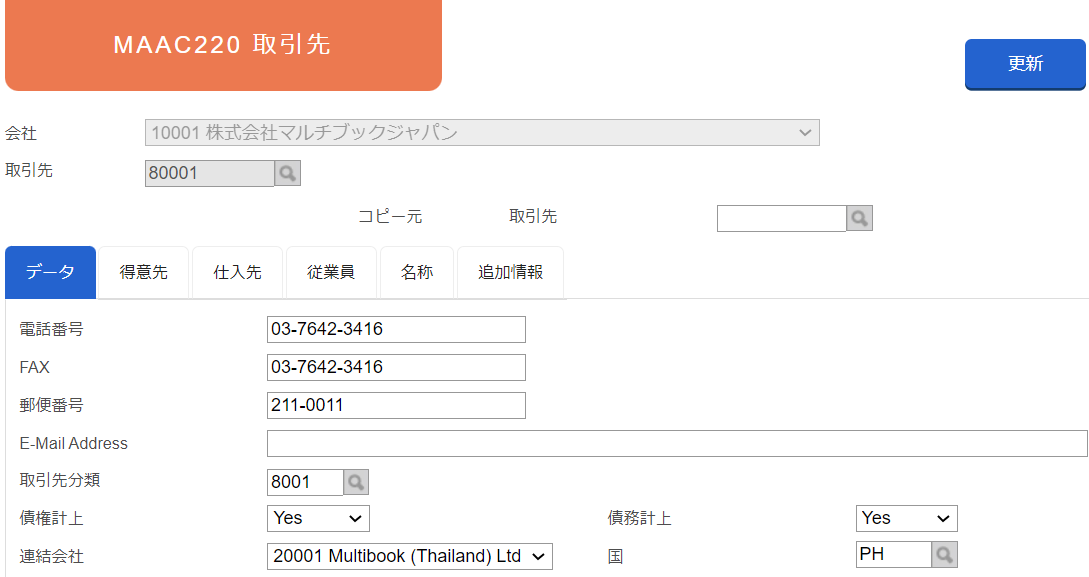Image resolution: width=1089 pixels, height=577 pixels.
Task: Select the 名称 tab
Action: click(417, 272)
